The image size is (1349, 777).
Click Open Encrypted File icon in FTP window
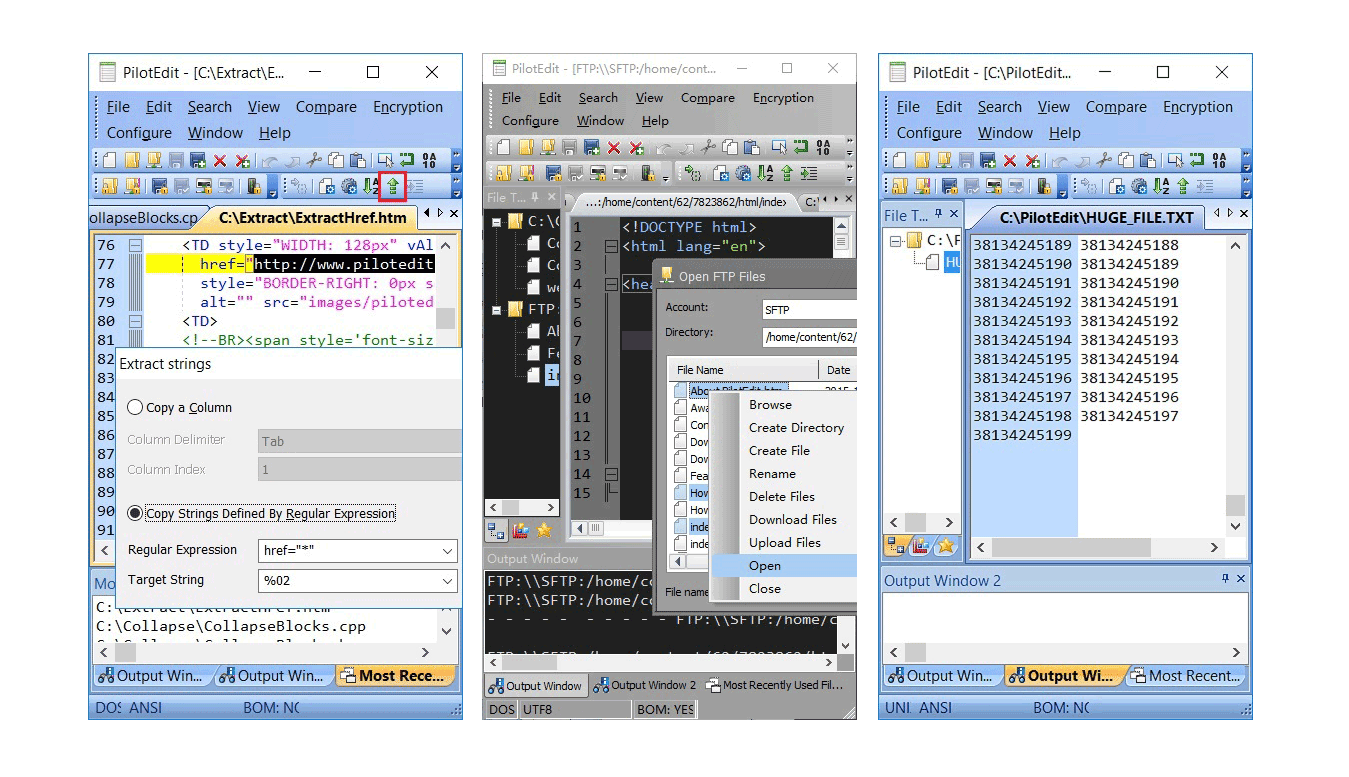coord(504,173)
